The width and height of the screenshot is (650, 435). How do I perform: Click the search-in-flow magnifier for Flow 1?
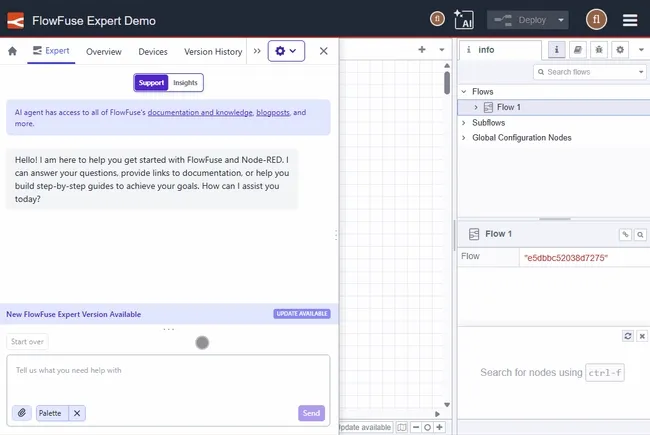640,234
